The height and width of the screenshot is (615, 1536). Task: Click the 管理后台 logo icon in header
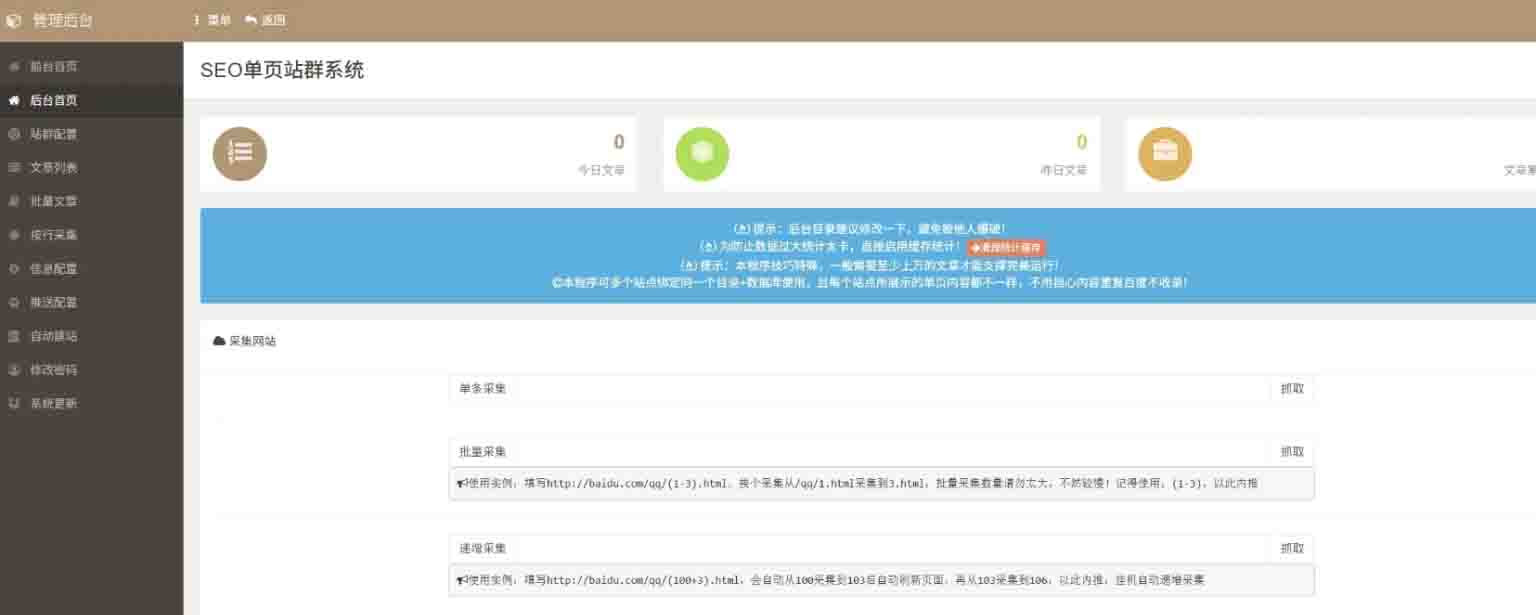coord(13,20)
